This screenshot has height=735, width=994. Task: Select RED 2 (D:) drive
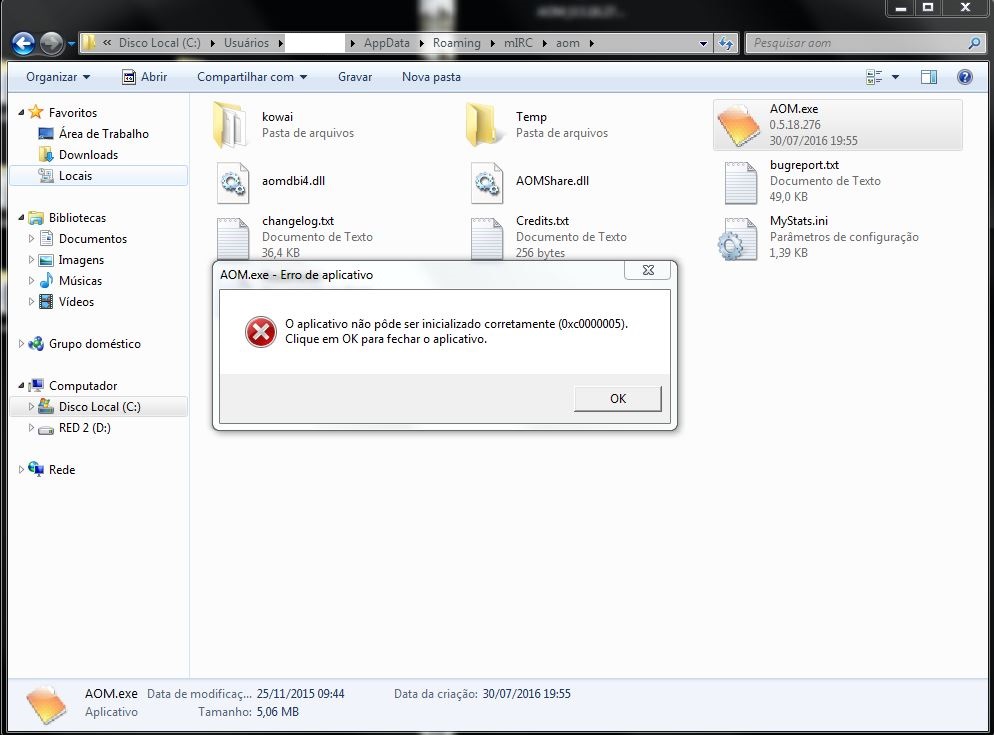84,428
